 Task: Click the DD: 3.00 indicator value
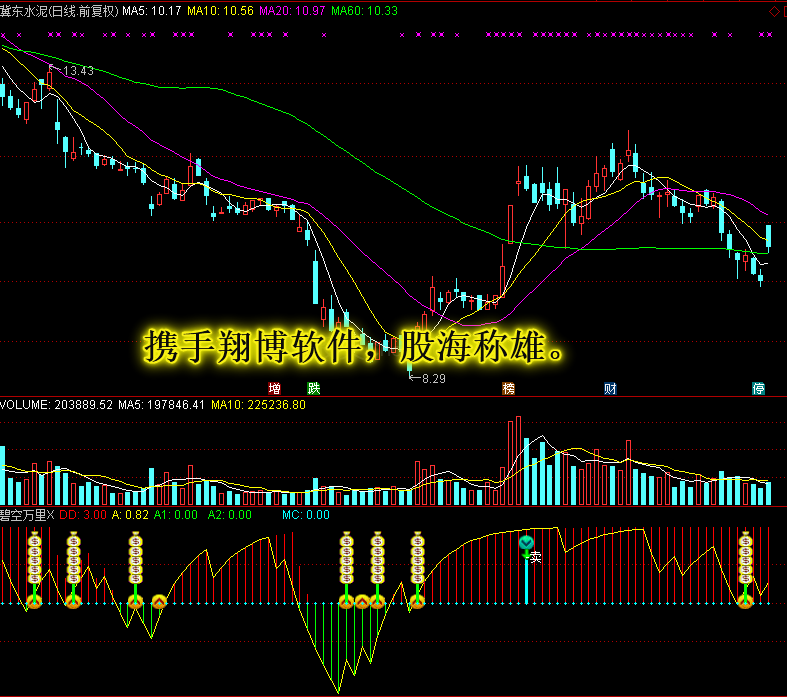83,515
